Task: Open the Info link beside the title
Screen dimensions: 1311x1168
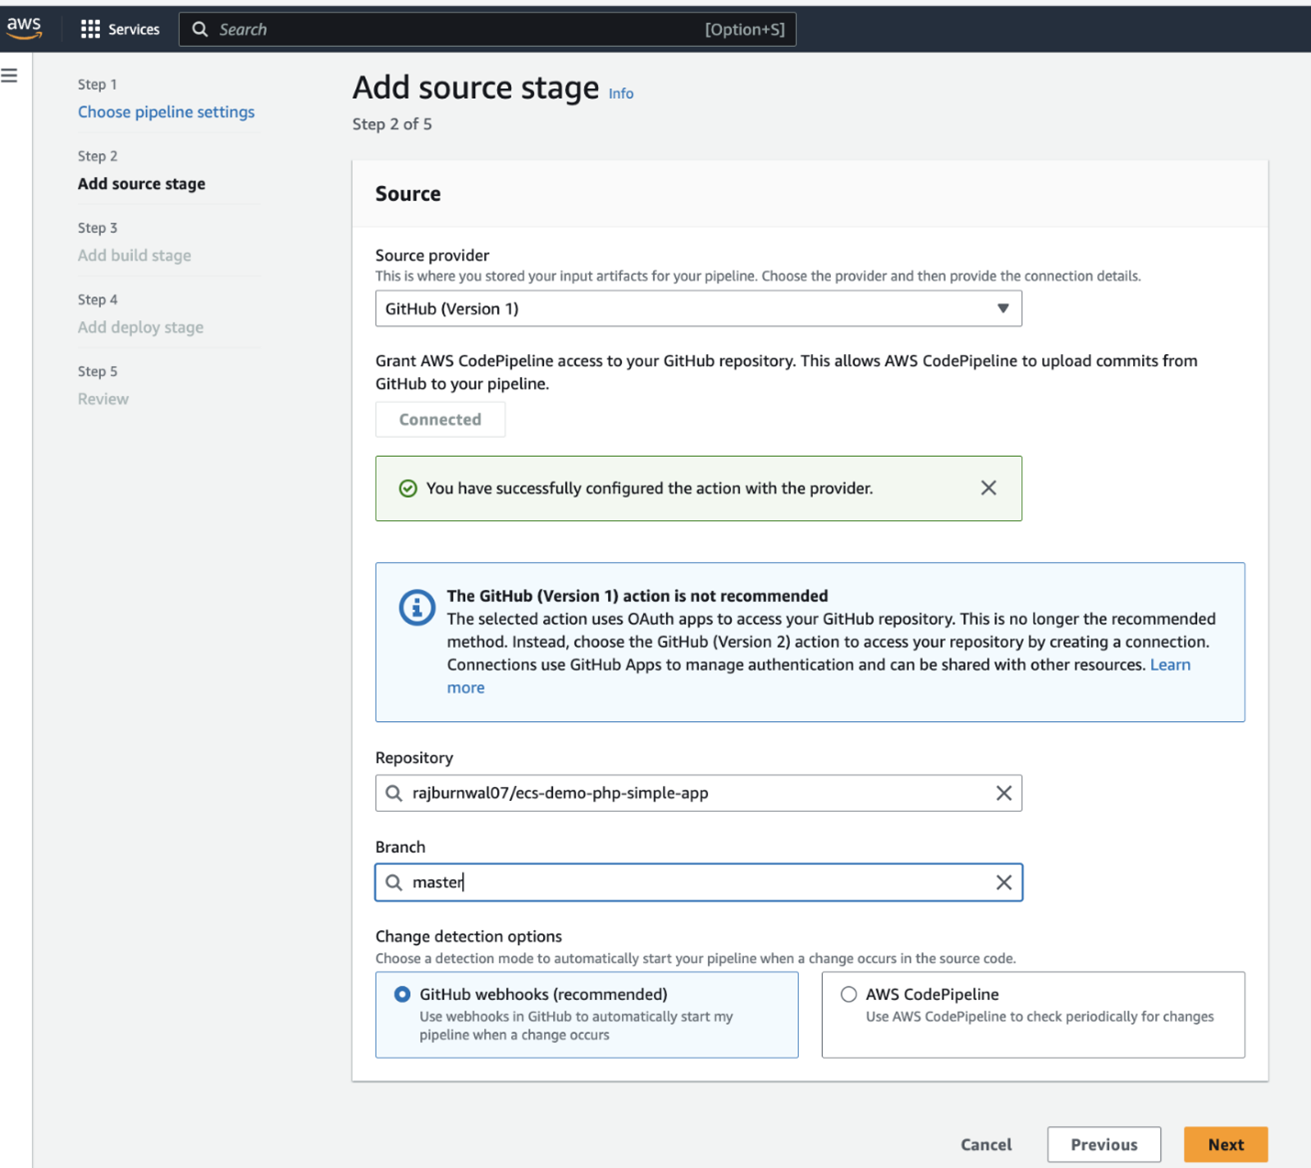Action: pos(621,93)
